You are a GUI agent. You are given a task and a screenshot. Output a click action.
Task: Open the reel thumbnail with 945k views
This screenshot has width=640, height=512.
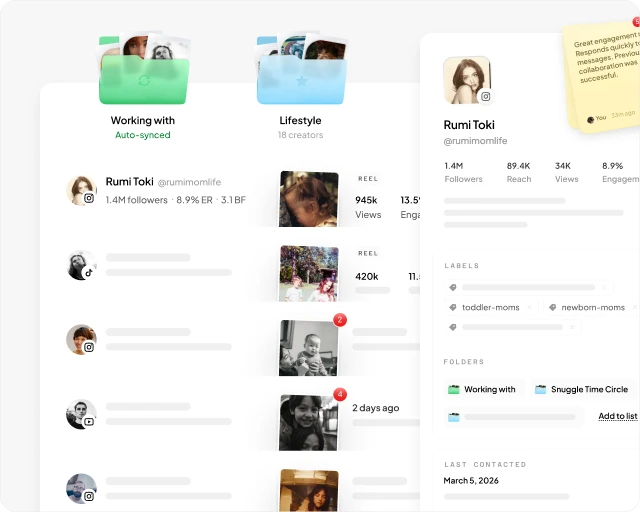pyautogui.click(x=309, y=199)
